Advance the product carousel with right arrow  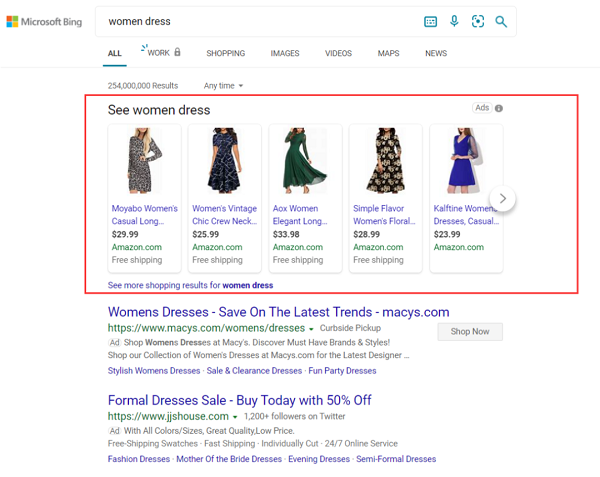(x=503, y=199)
